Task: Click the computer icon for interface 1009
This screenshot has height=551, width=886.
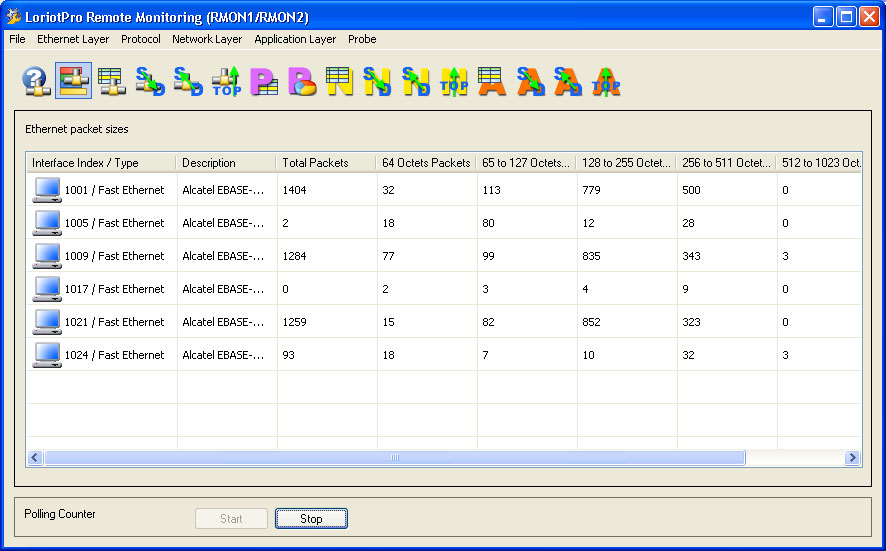Action: (x=47, y=256)
